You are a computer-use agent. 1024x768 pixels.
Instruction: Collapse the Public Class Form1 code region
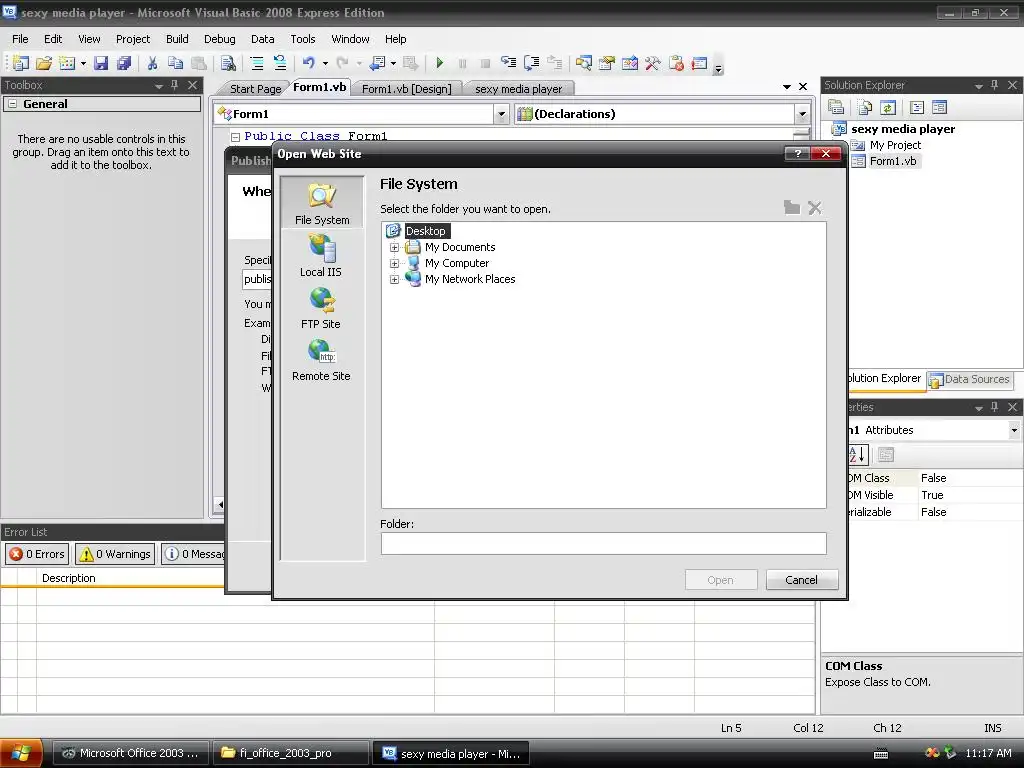click(236, 136)
